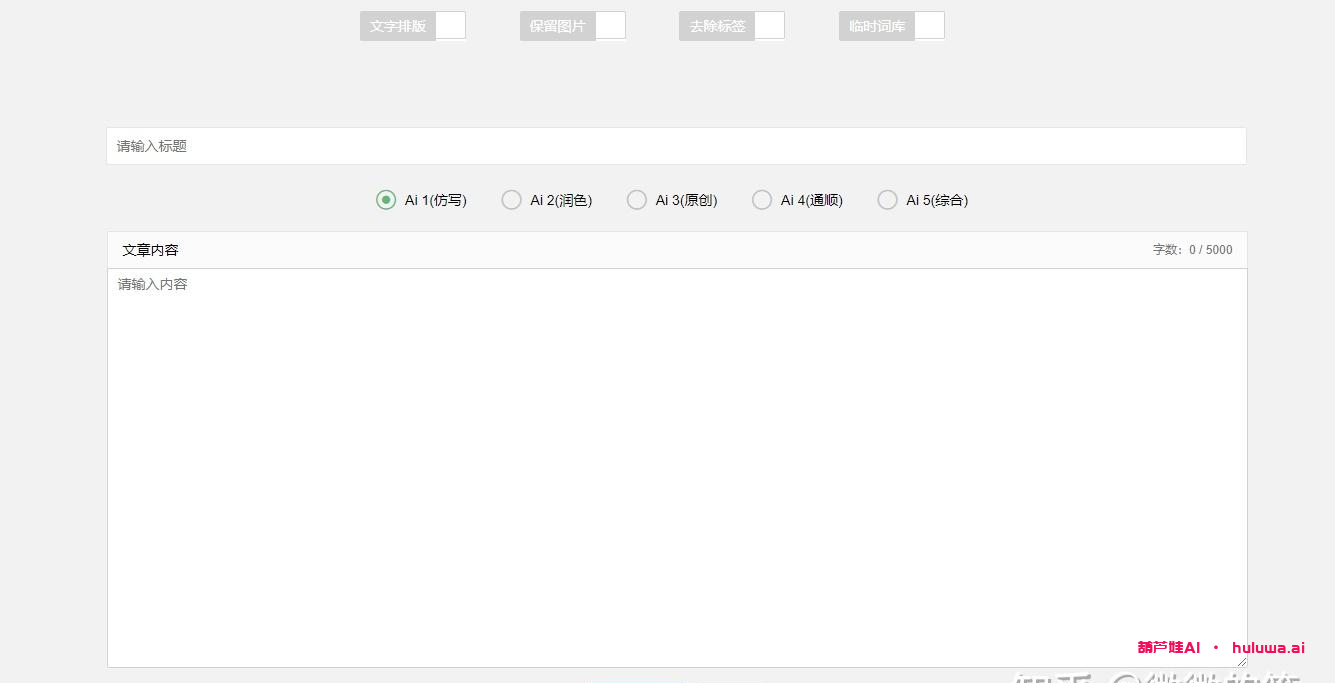Select the Ai 1(仿写) radio option
Image resolution: width=1335 pixels, height=683 pixels.
(x=386, y=200)
